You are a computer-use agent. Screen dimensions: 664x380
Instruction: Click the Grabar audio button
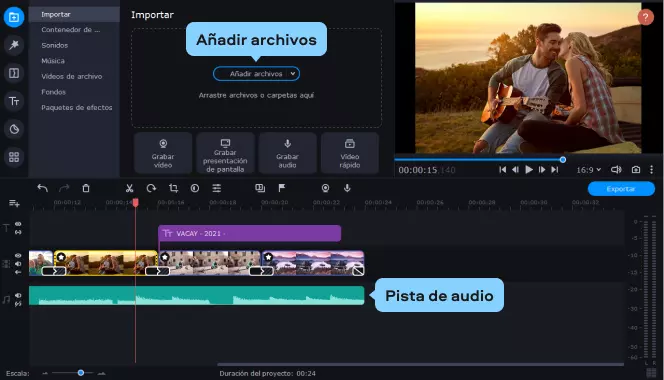[x=288, y=153]
